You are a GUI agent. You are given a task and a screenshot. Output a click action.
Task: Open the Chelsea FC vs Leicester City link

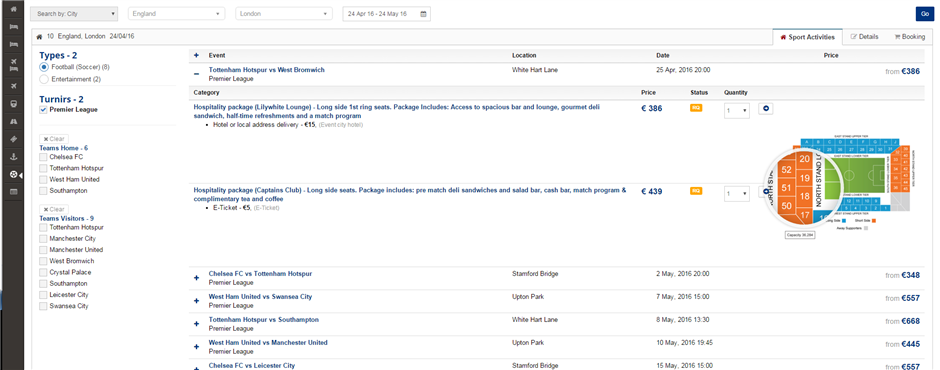click(x=252, y=365)
